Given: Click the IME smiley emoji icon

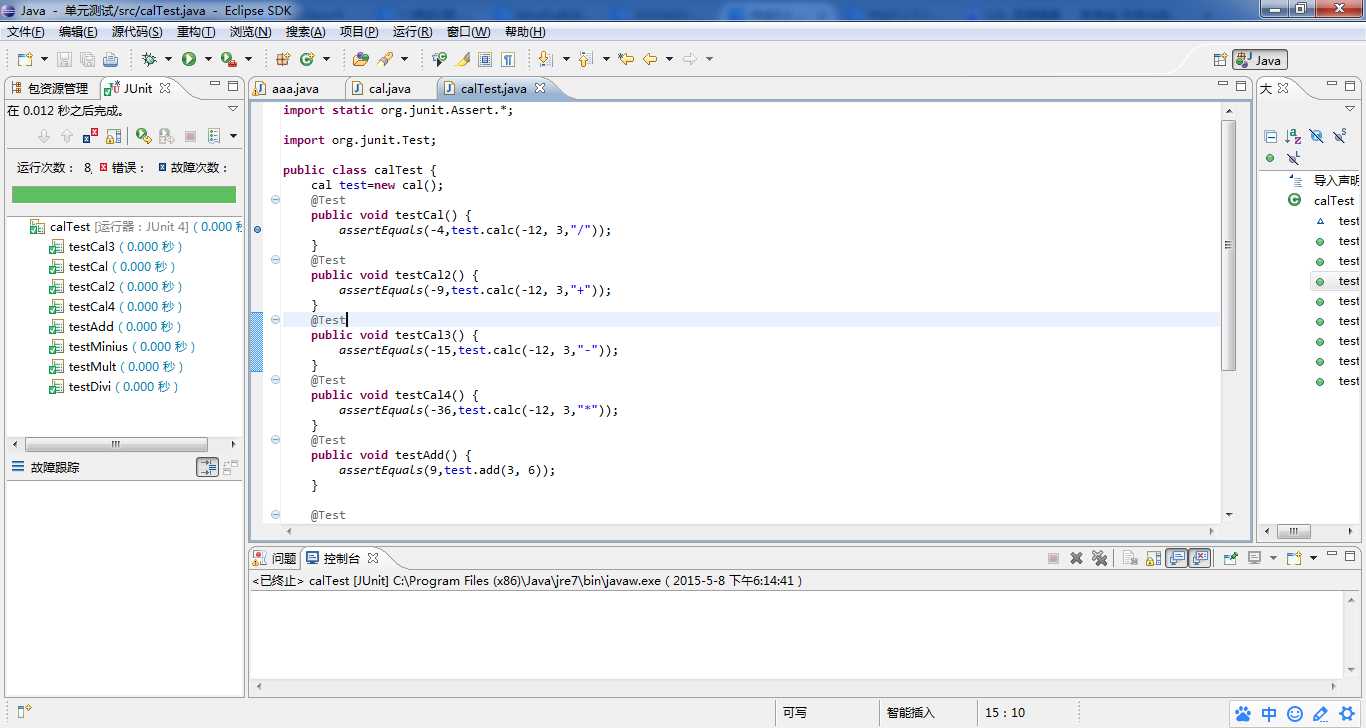Looking at the screenshot, I should click(1295, 714).
